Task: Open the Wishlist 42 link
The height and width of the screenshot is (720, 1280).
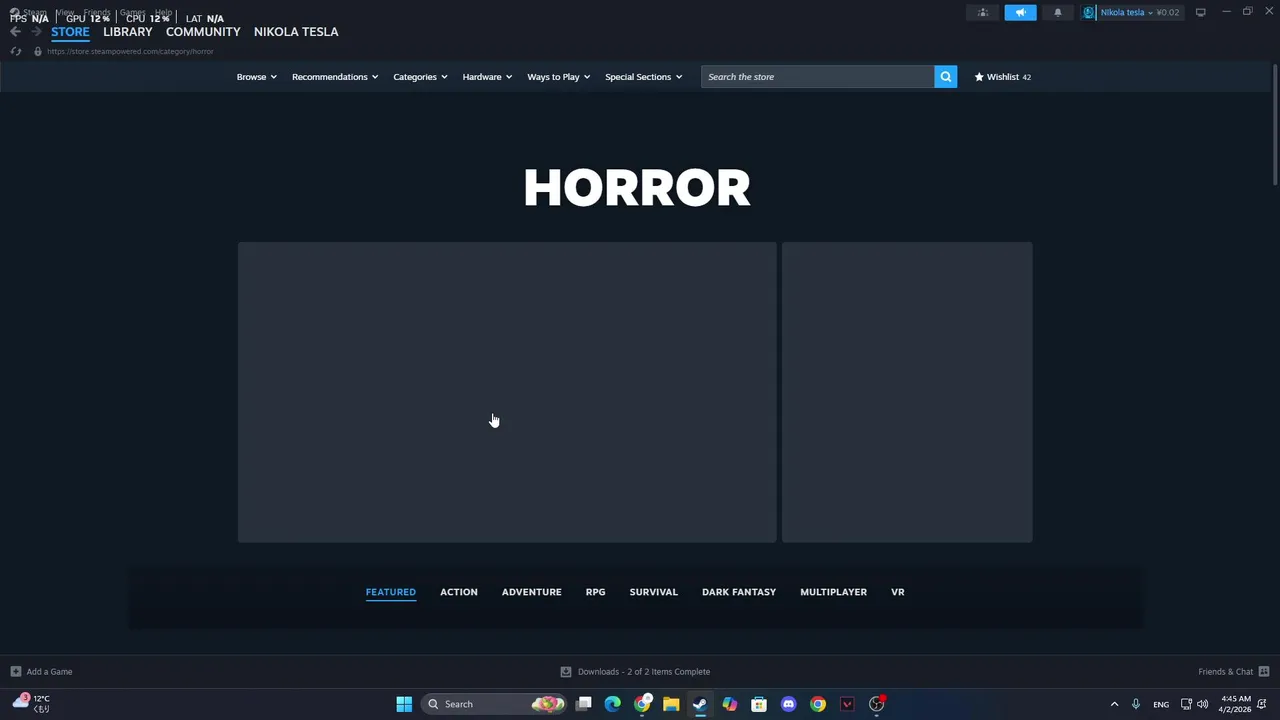Action: 1003,77
